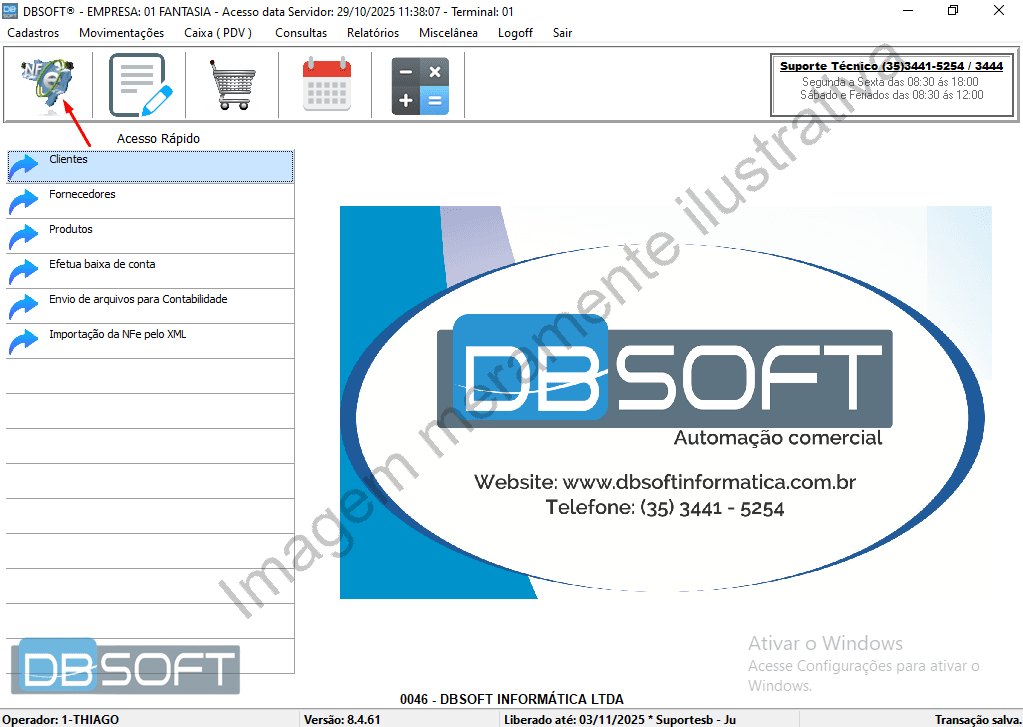Viewport: 1023px width, 727px height.
Task: Click the blue arrow beside Fornecedores
Action: coord(24,199)
